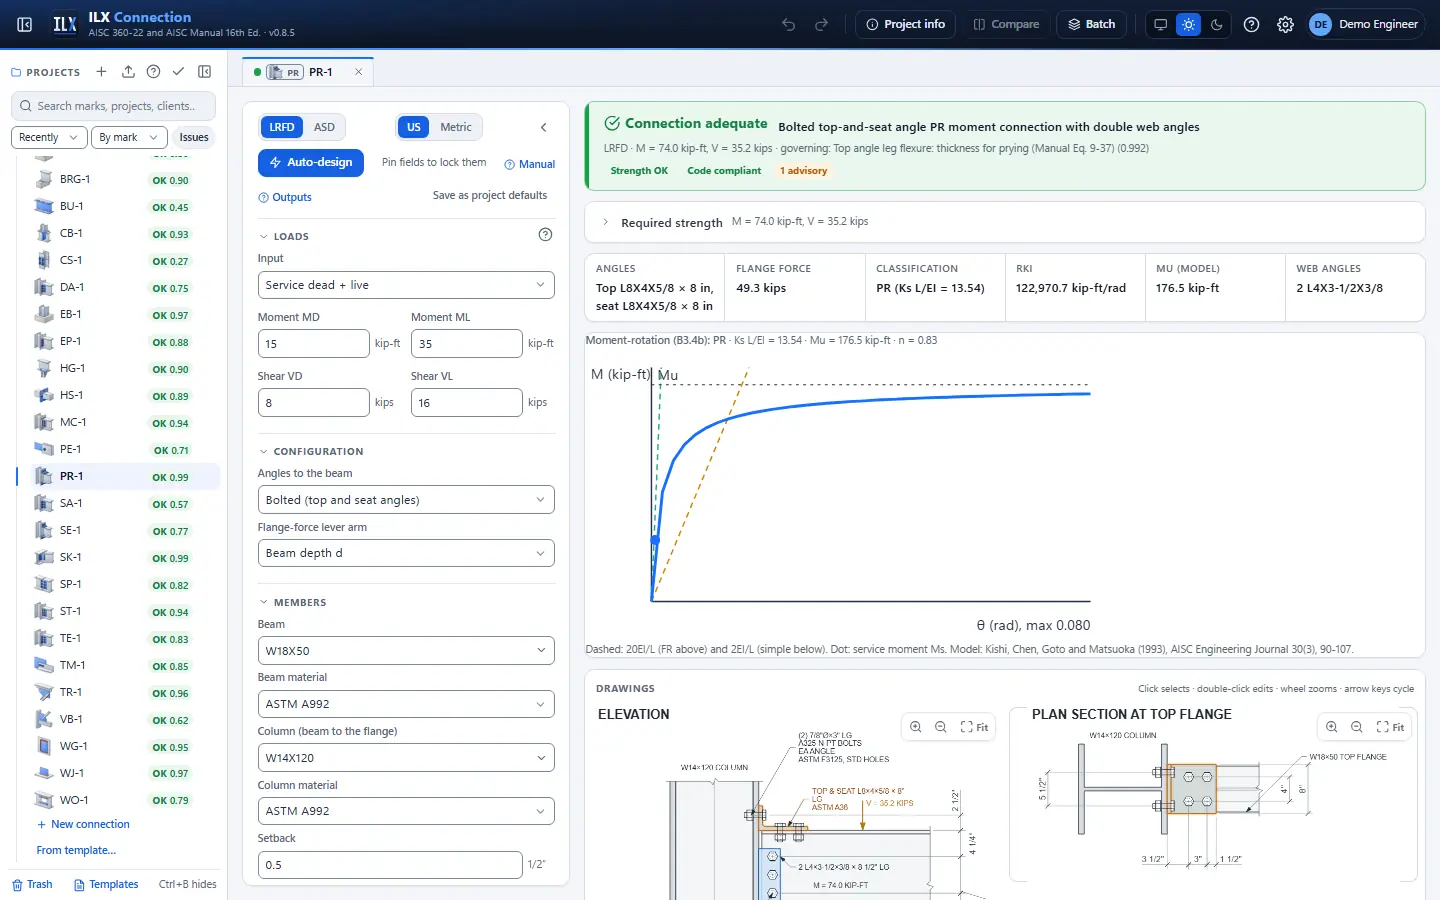1440x900 pixels.
Task: Add new project with plus icon
Action: click(101, 72)
